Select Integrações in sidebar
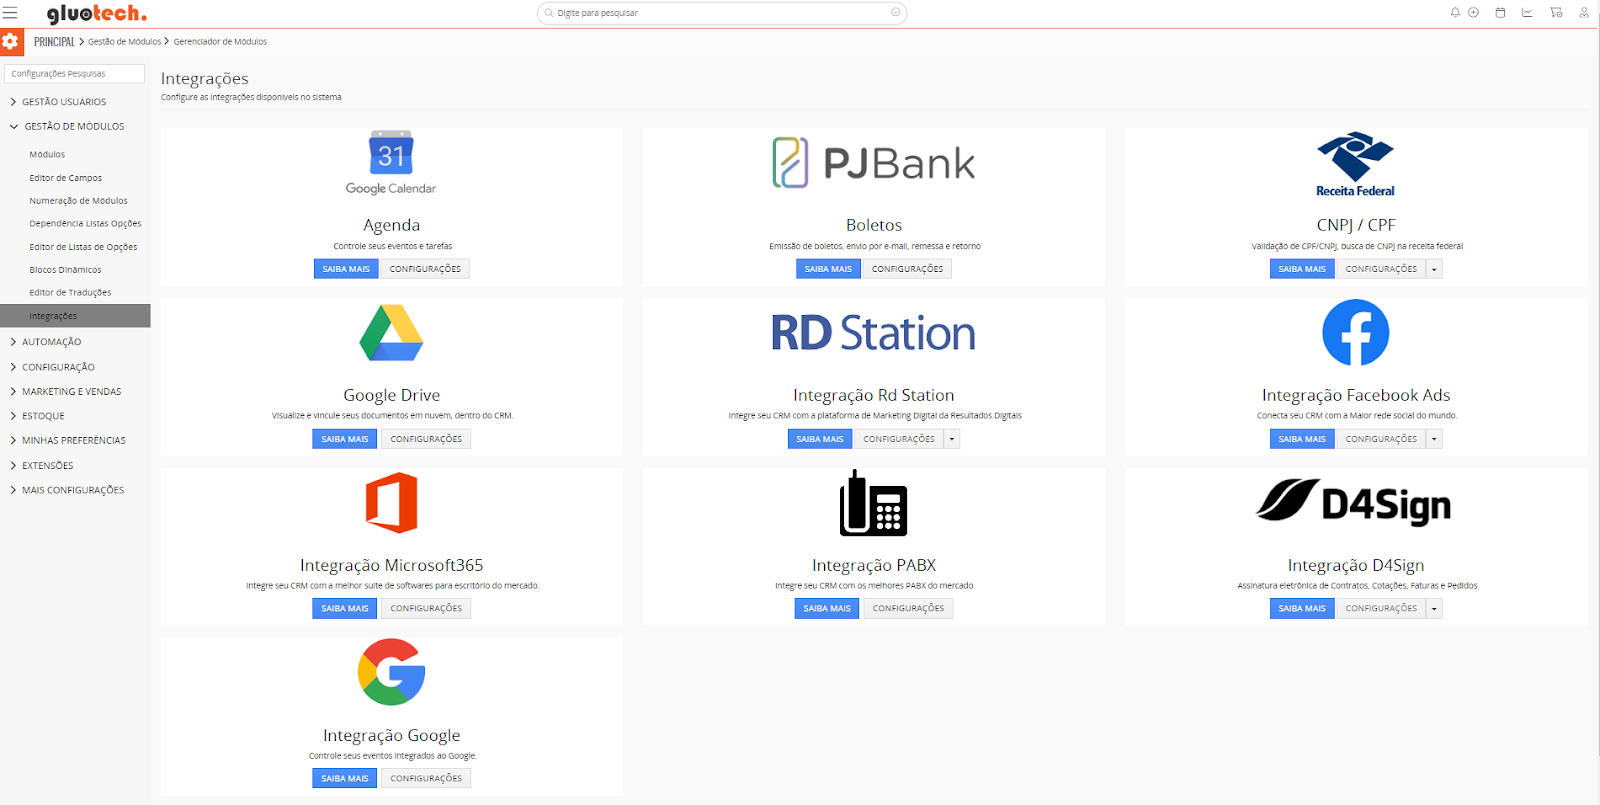 (x=75, y=316)
